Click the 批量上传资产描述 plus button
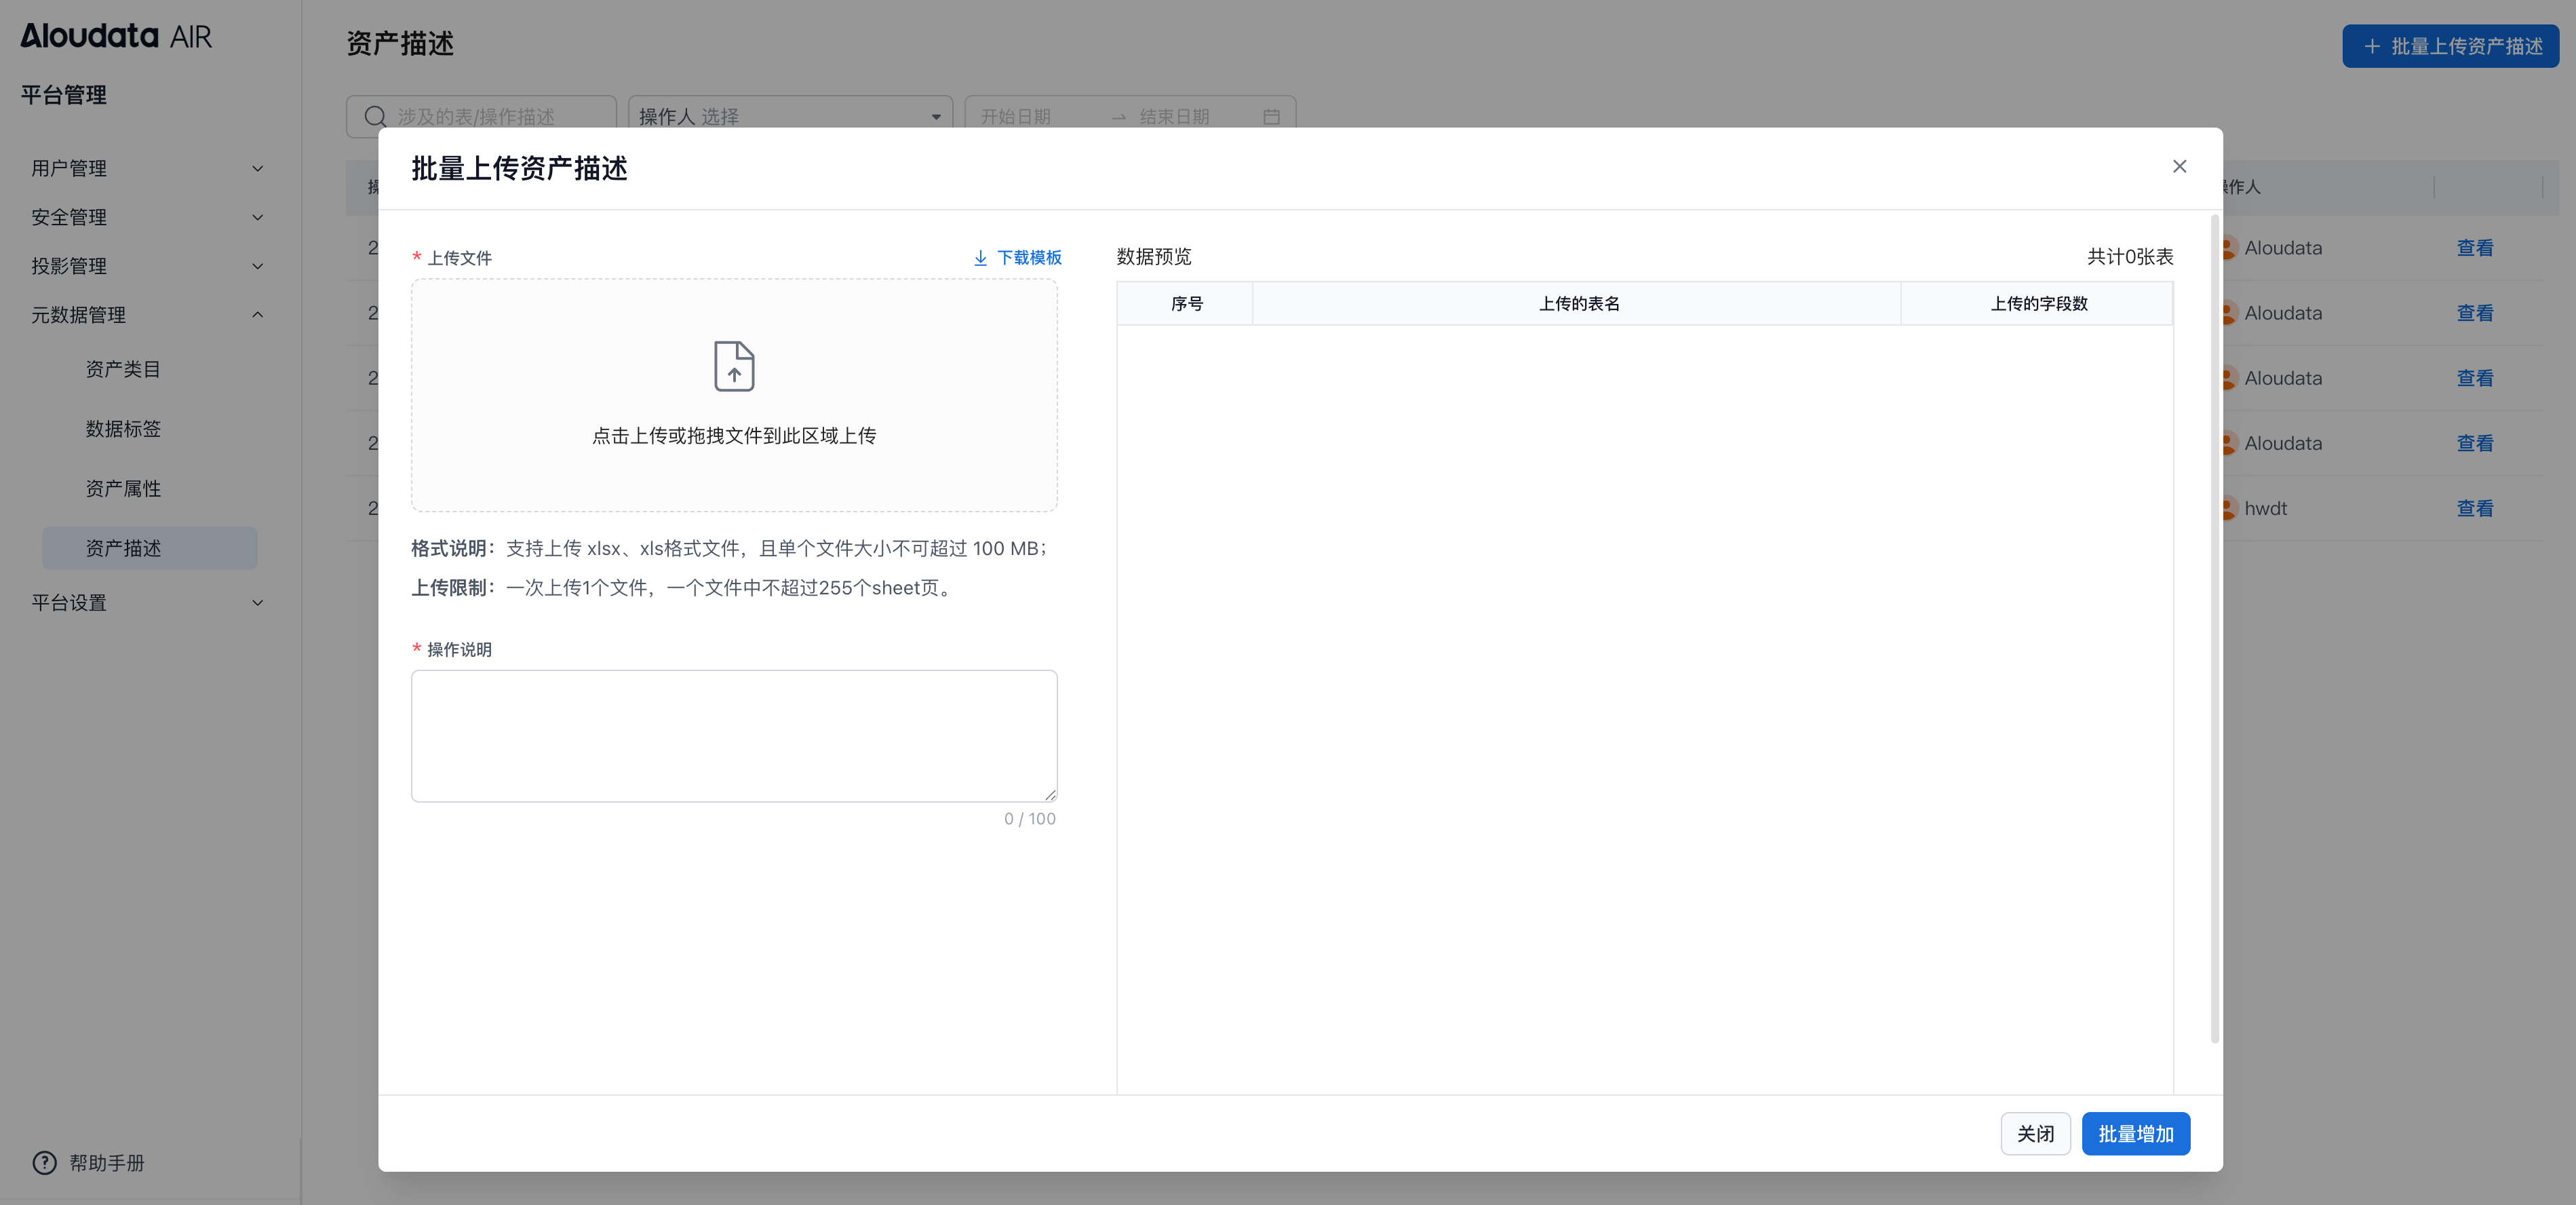This screenshot has width=2576, height=1205. click(2450, 46)
